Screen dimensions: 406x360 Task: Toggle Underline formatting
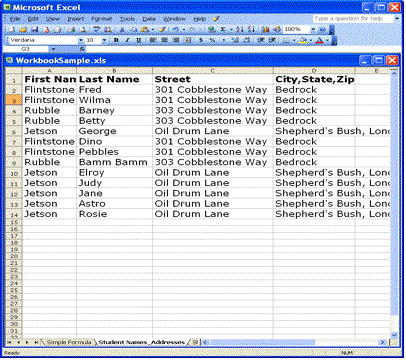(x=138, y=40)
